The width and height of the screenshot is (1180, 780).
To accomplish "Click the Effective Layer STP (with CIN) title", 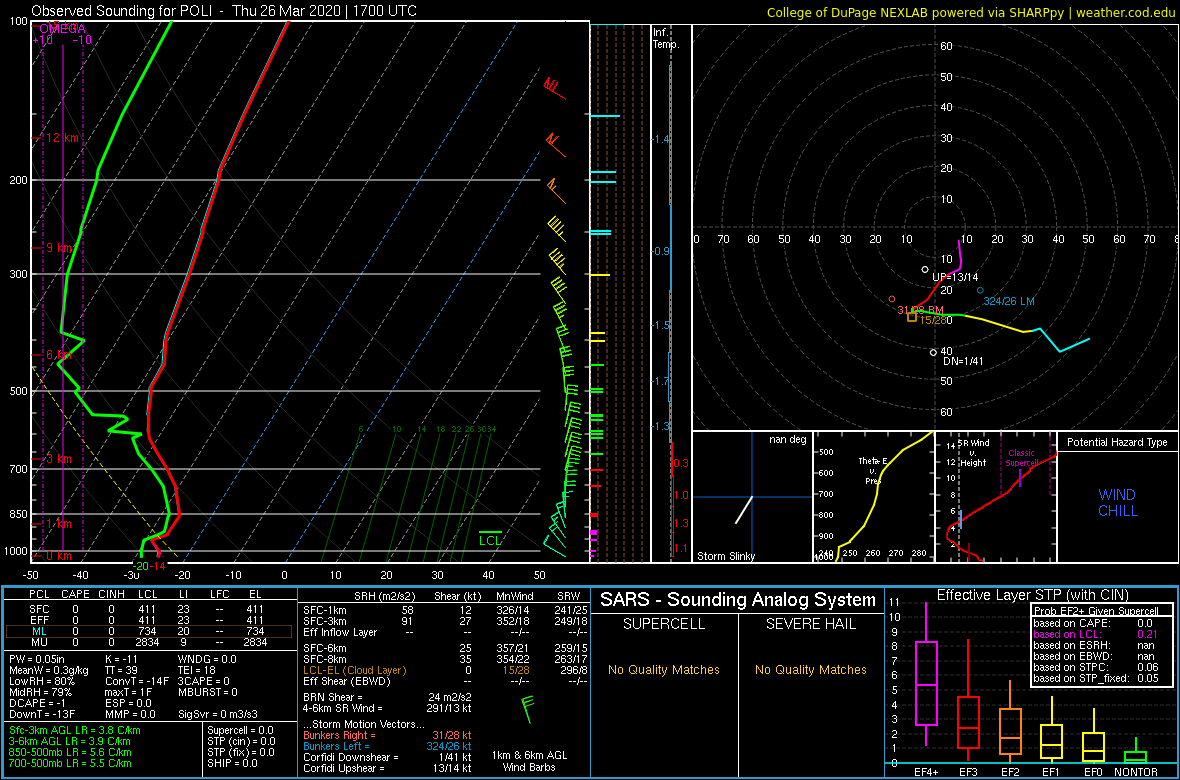I will pyautogui.click(x=1032, y=596).
